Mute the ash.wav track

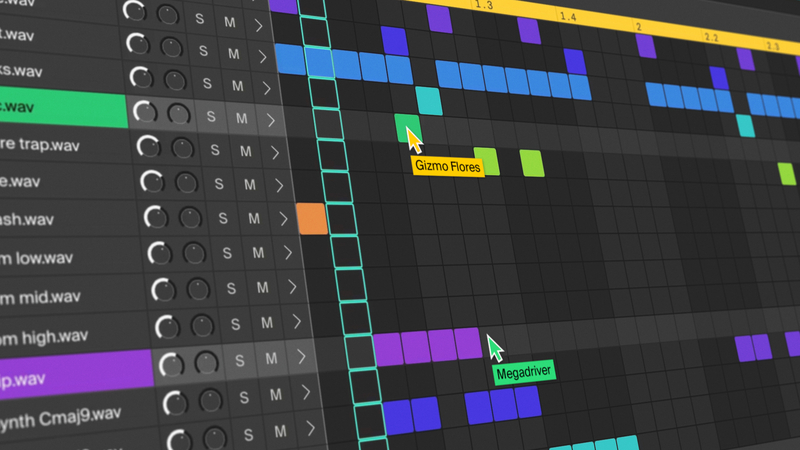pos(254,219)
